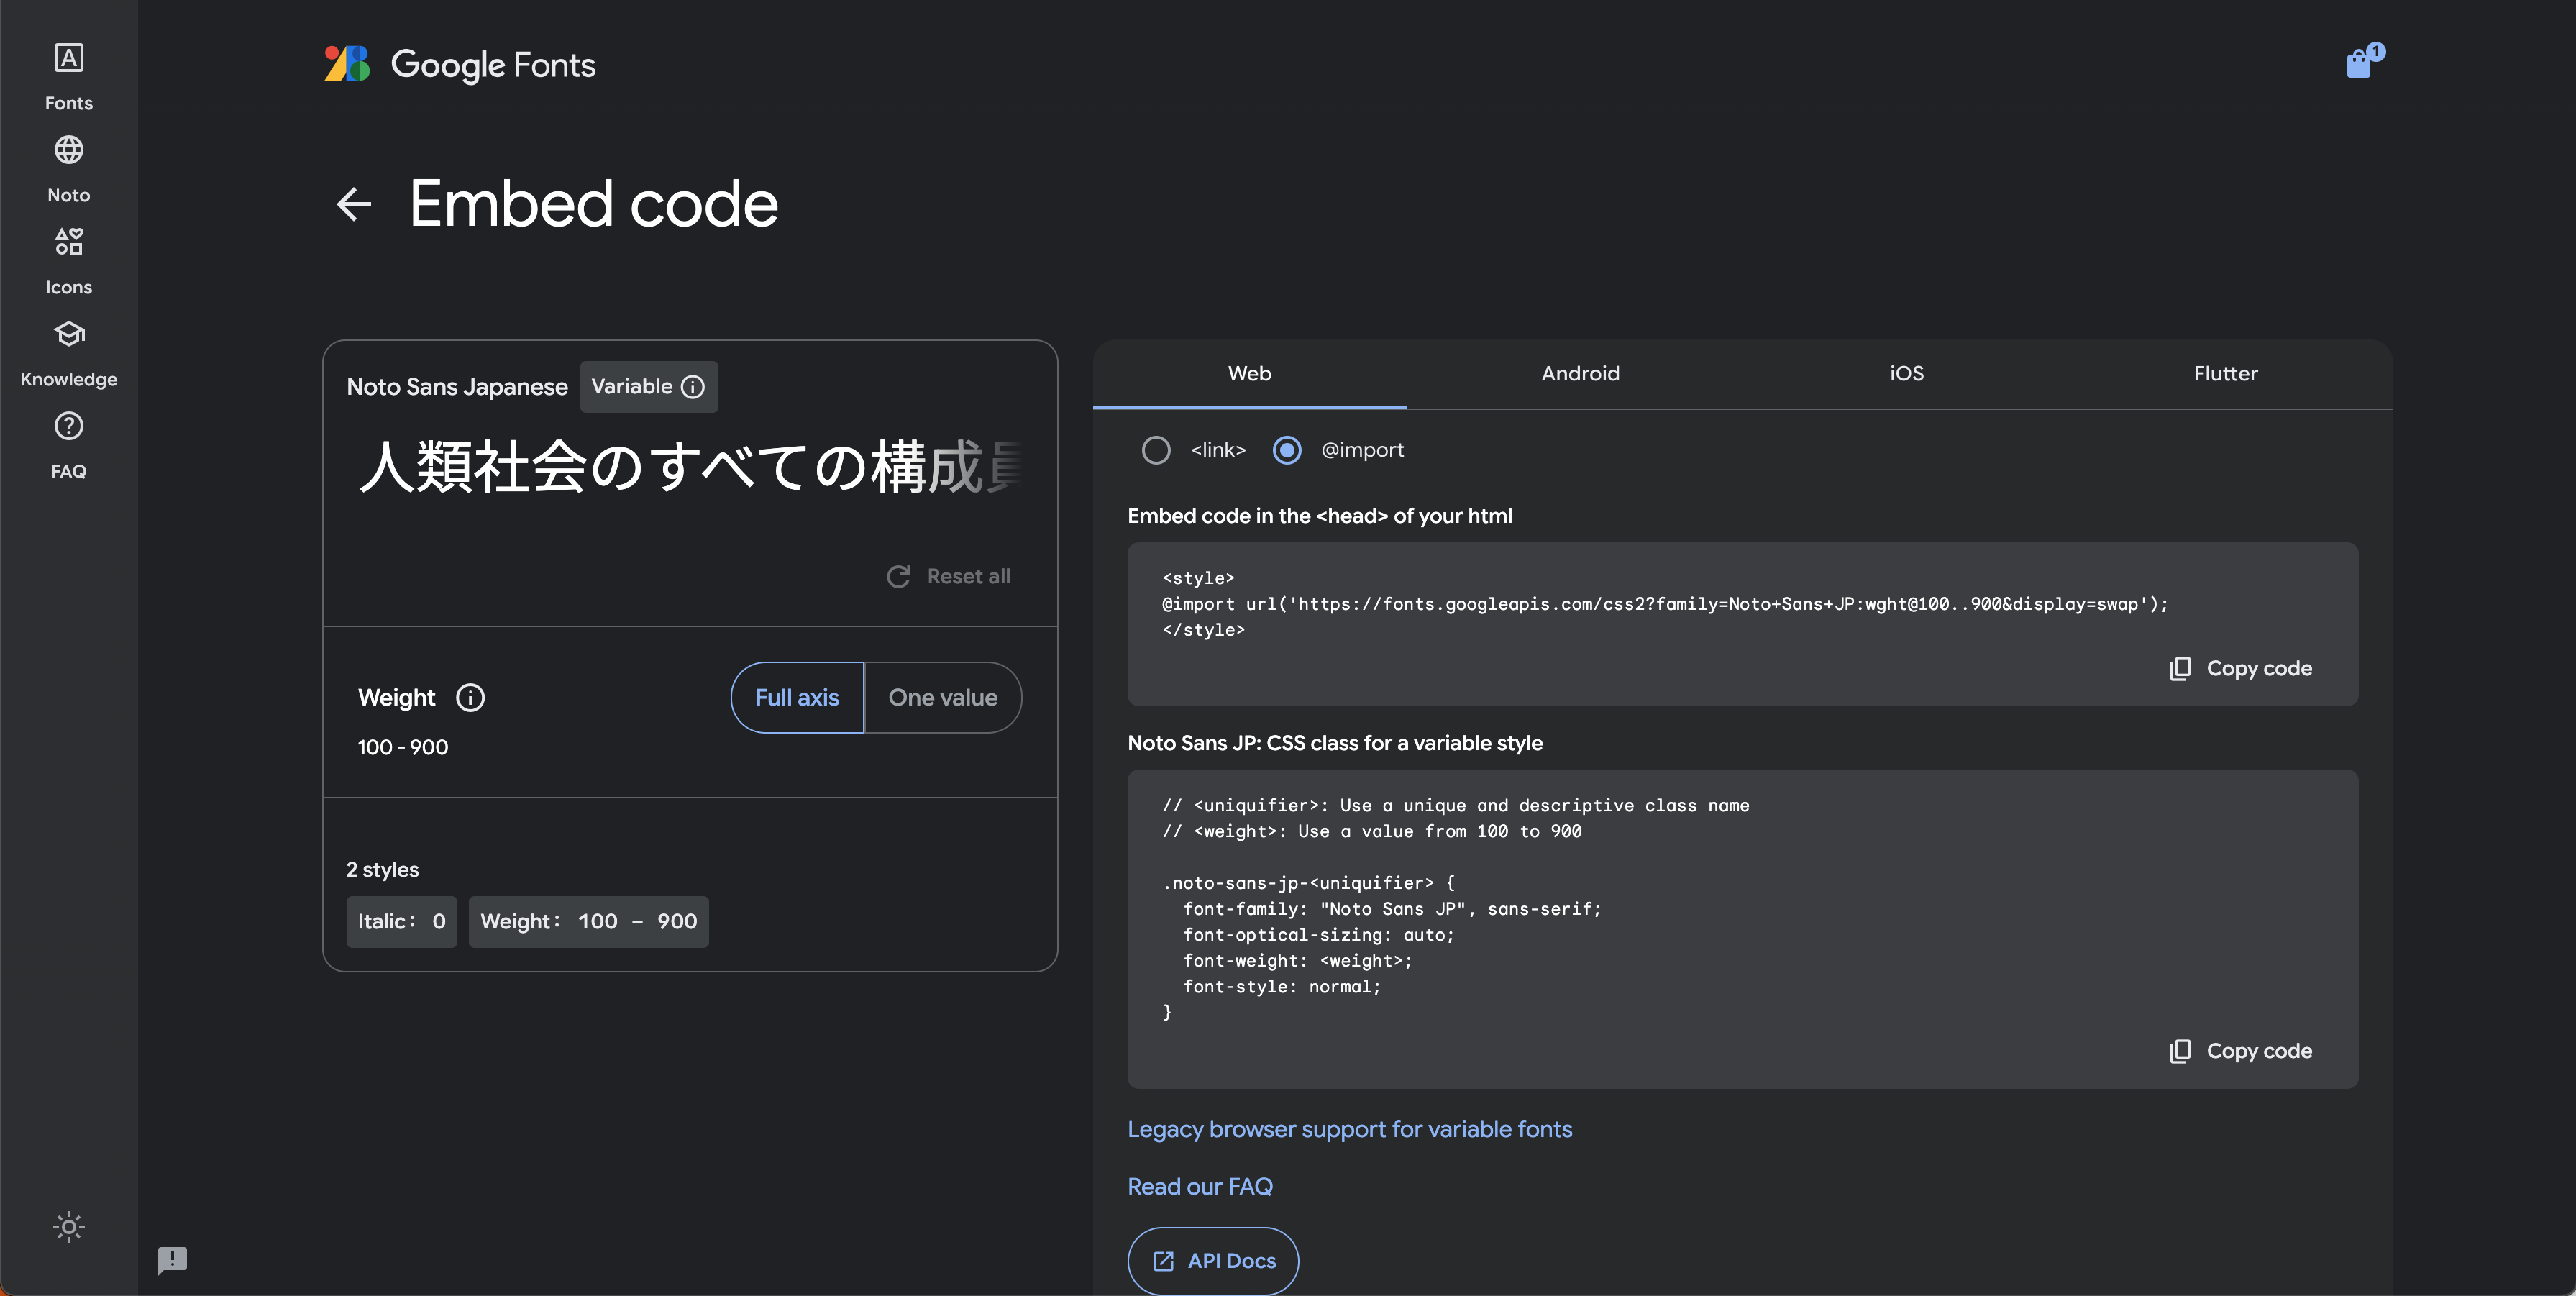The height and width of the screenshot is (1296, 2576).
Task: Select the <link> radio option
Action: pos(1156,450)
